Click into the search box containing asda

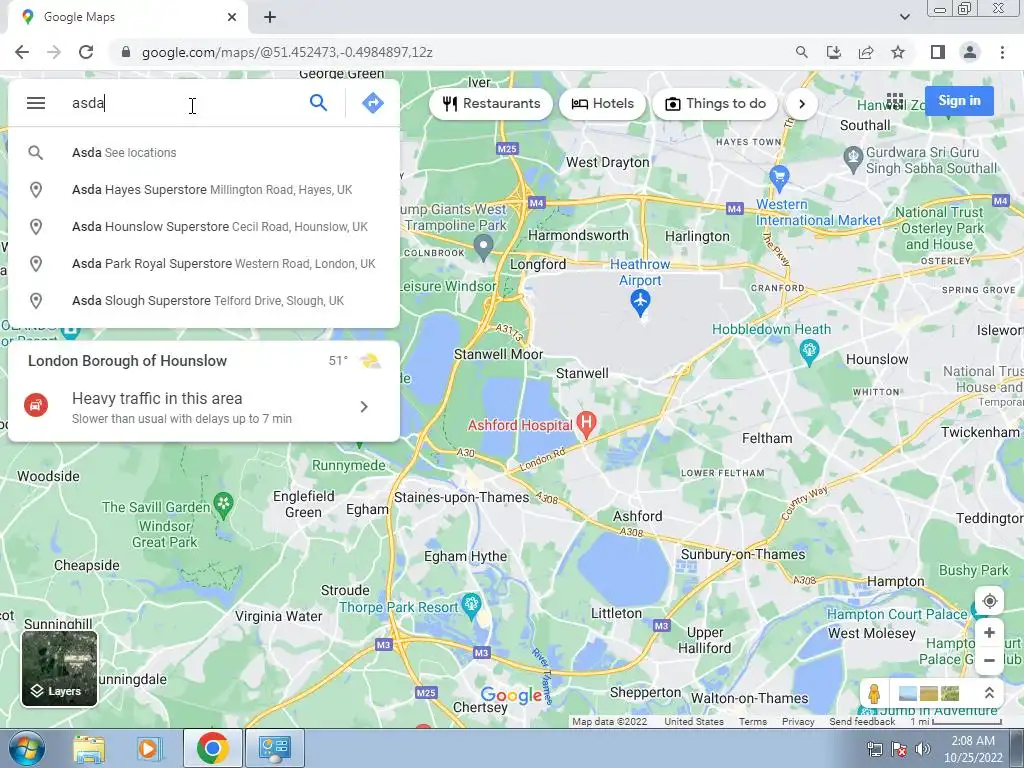(184, 103)
